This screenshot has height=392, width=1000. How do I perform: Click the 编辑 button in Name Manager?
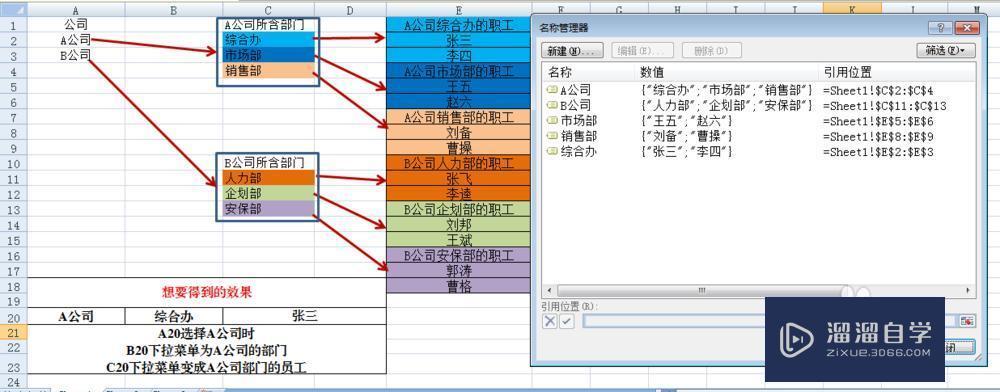642,51
